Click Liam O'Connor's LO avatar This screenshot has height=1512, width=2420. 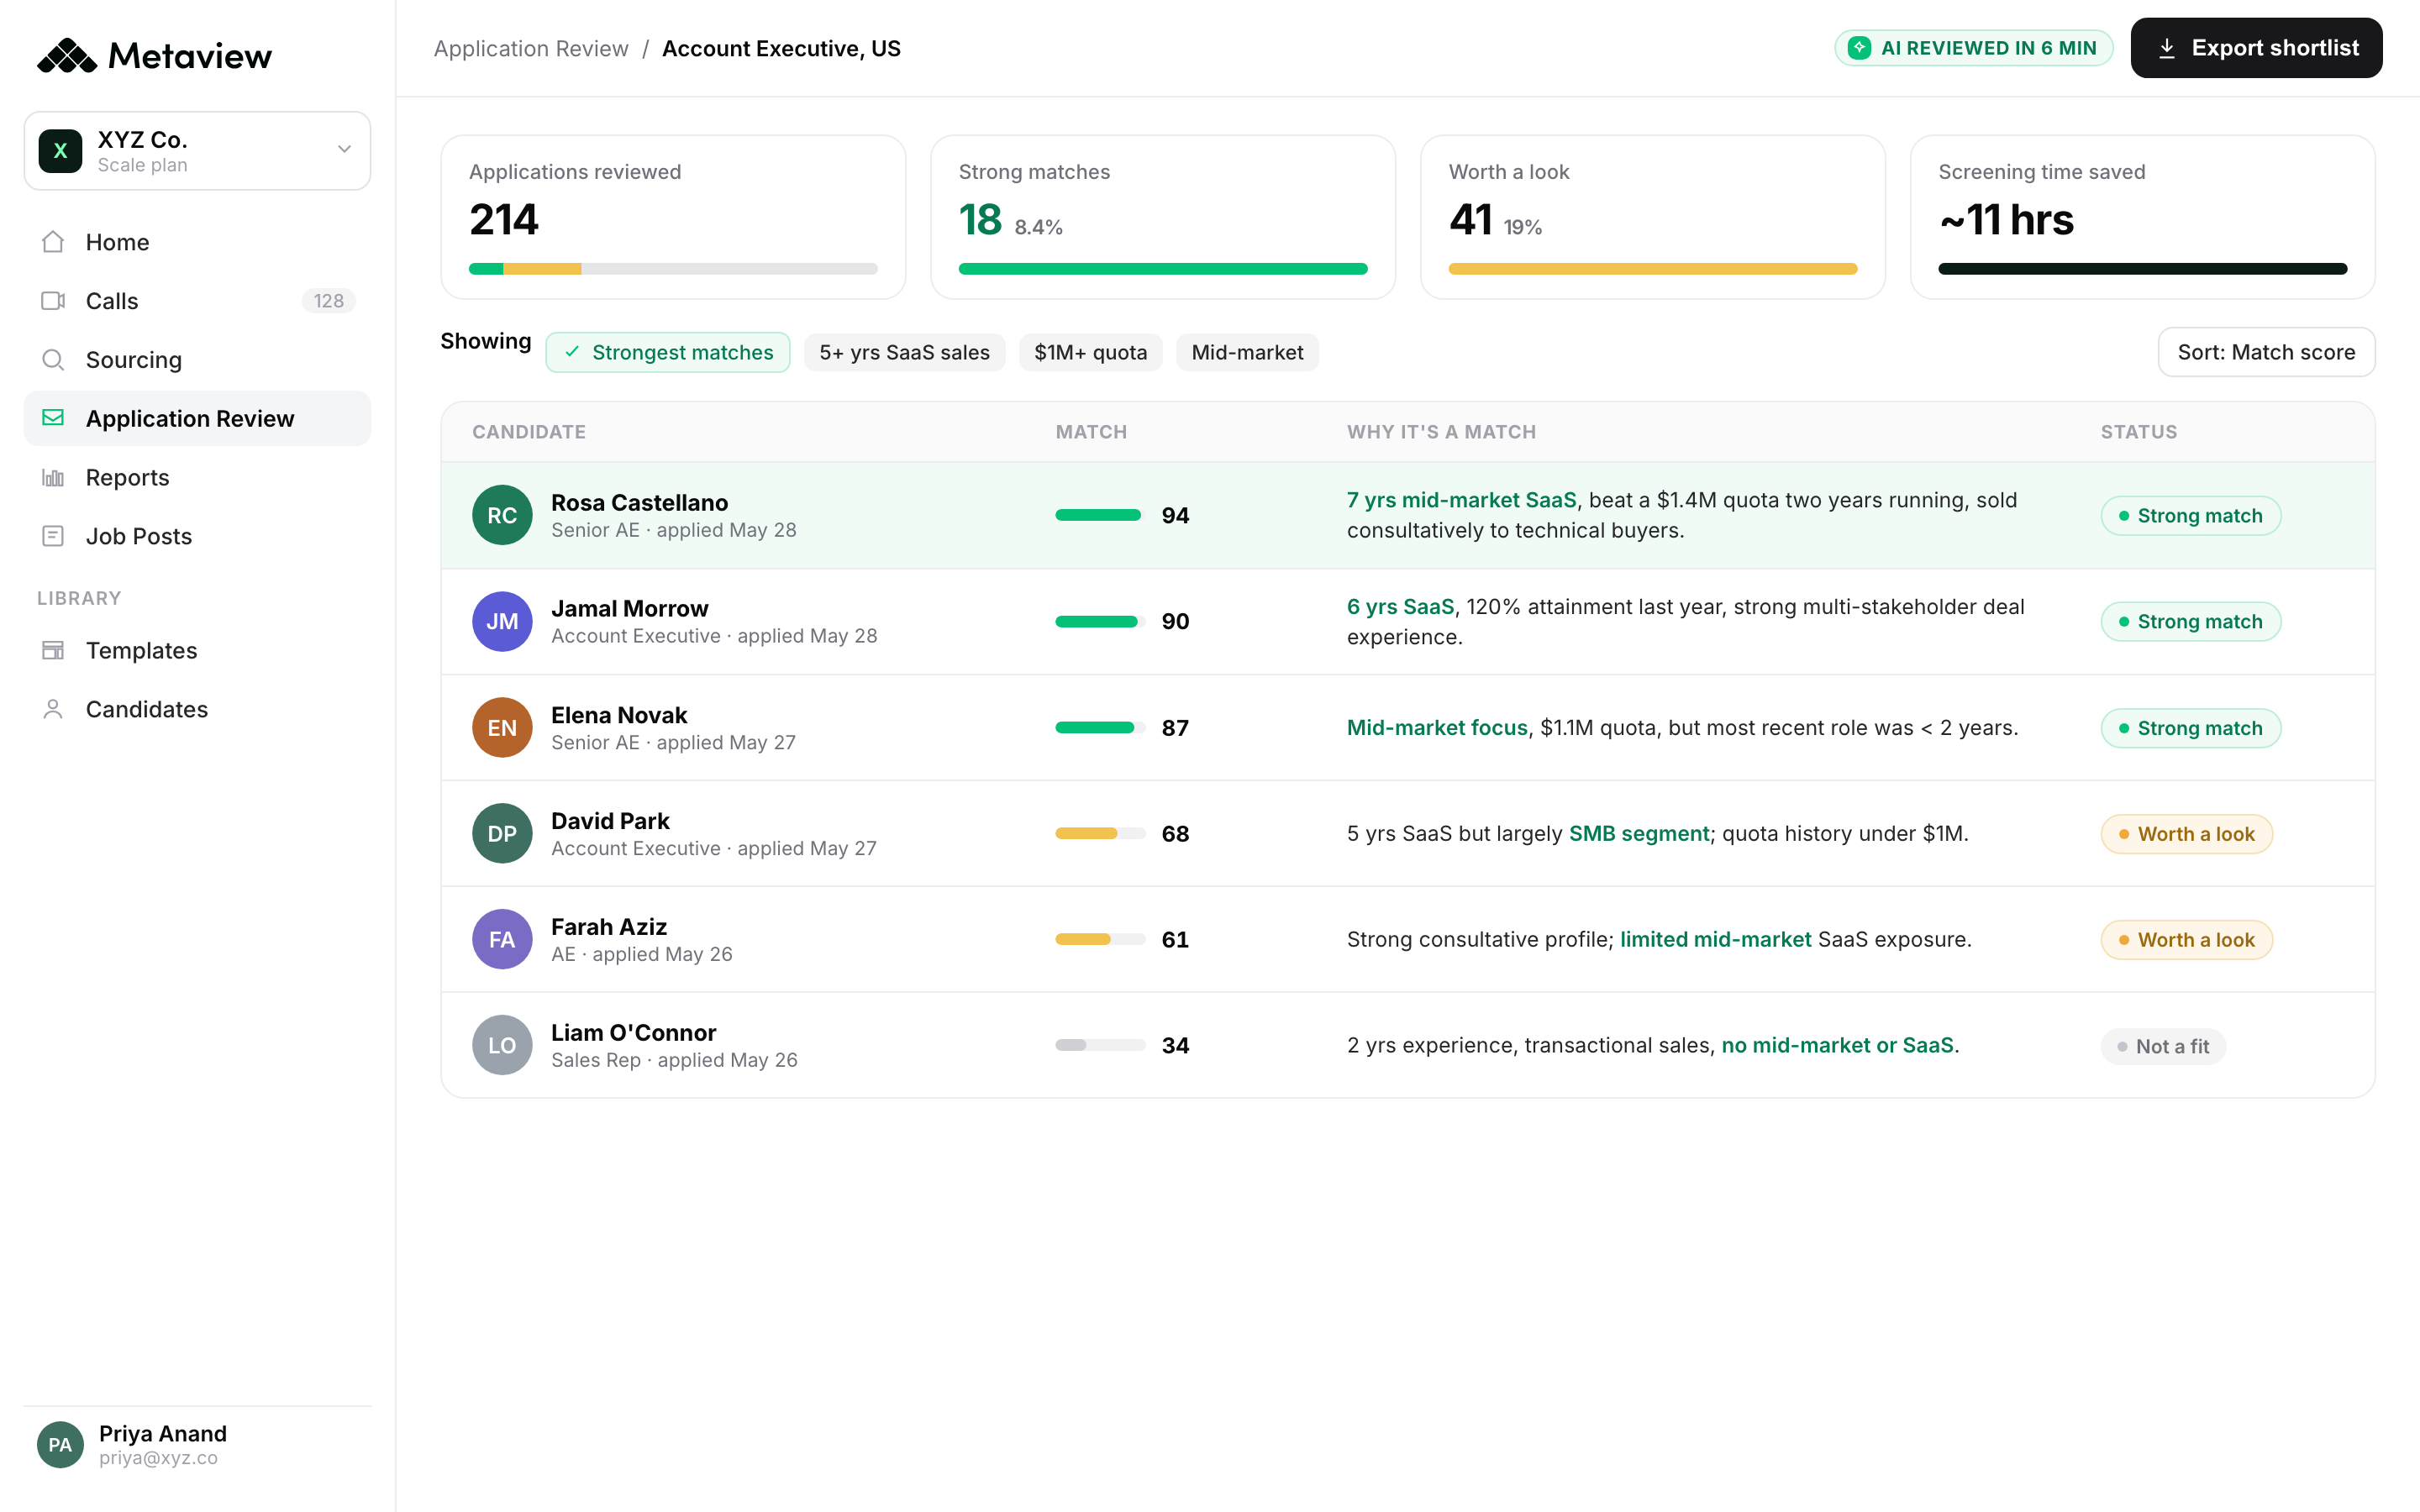pyautogui.click(x=502, y=1045)
